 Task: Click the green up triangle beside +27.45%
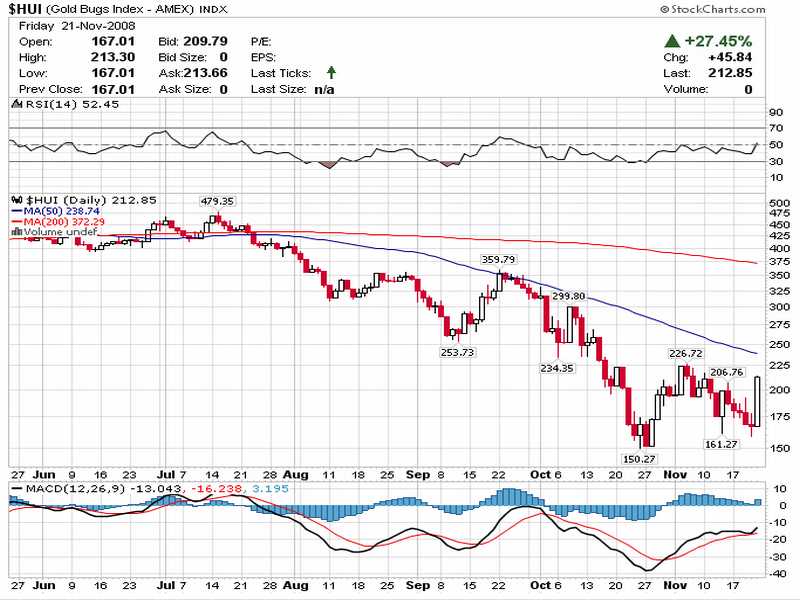(672, 40)
